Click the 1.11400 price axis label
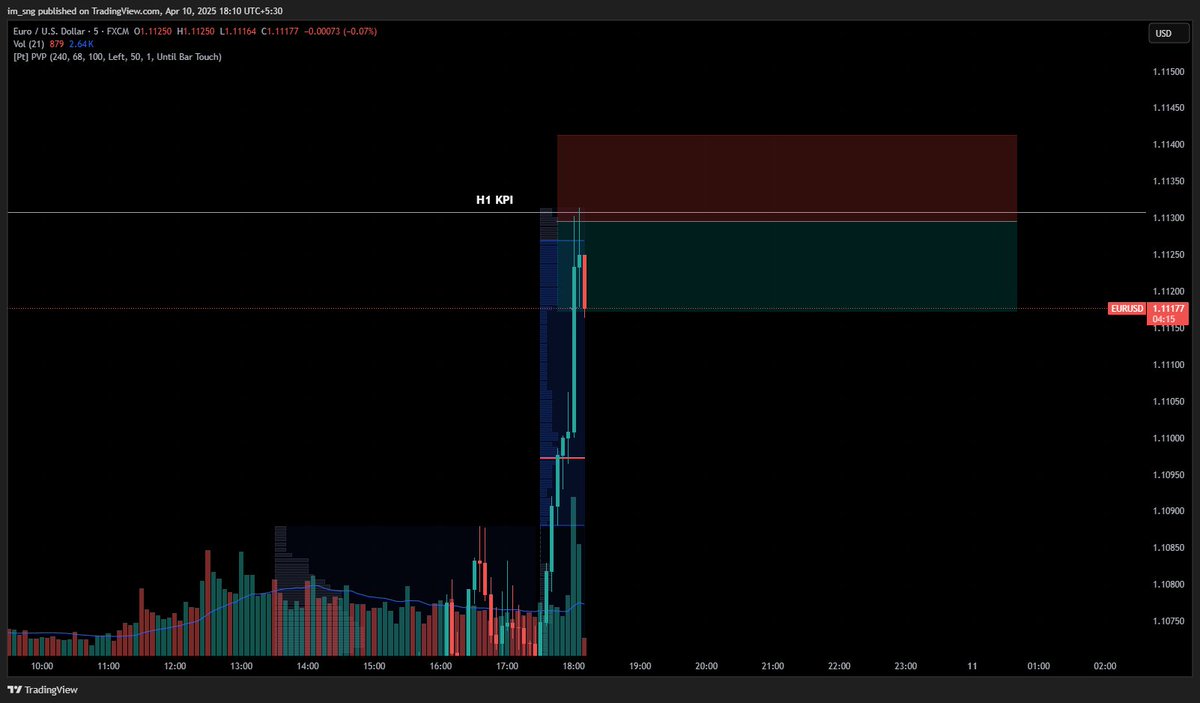Screen dimensions: 1200x703 click(x=1169, y=145)
